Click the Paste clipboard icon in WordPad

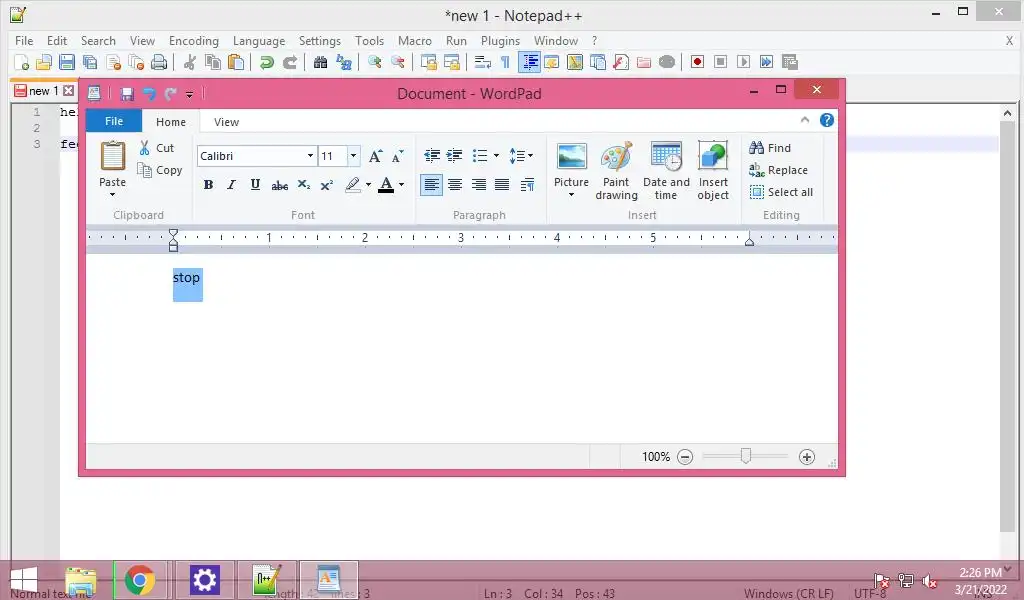pyautogui.click(x=112, y=157)
